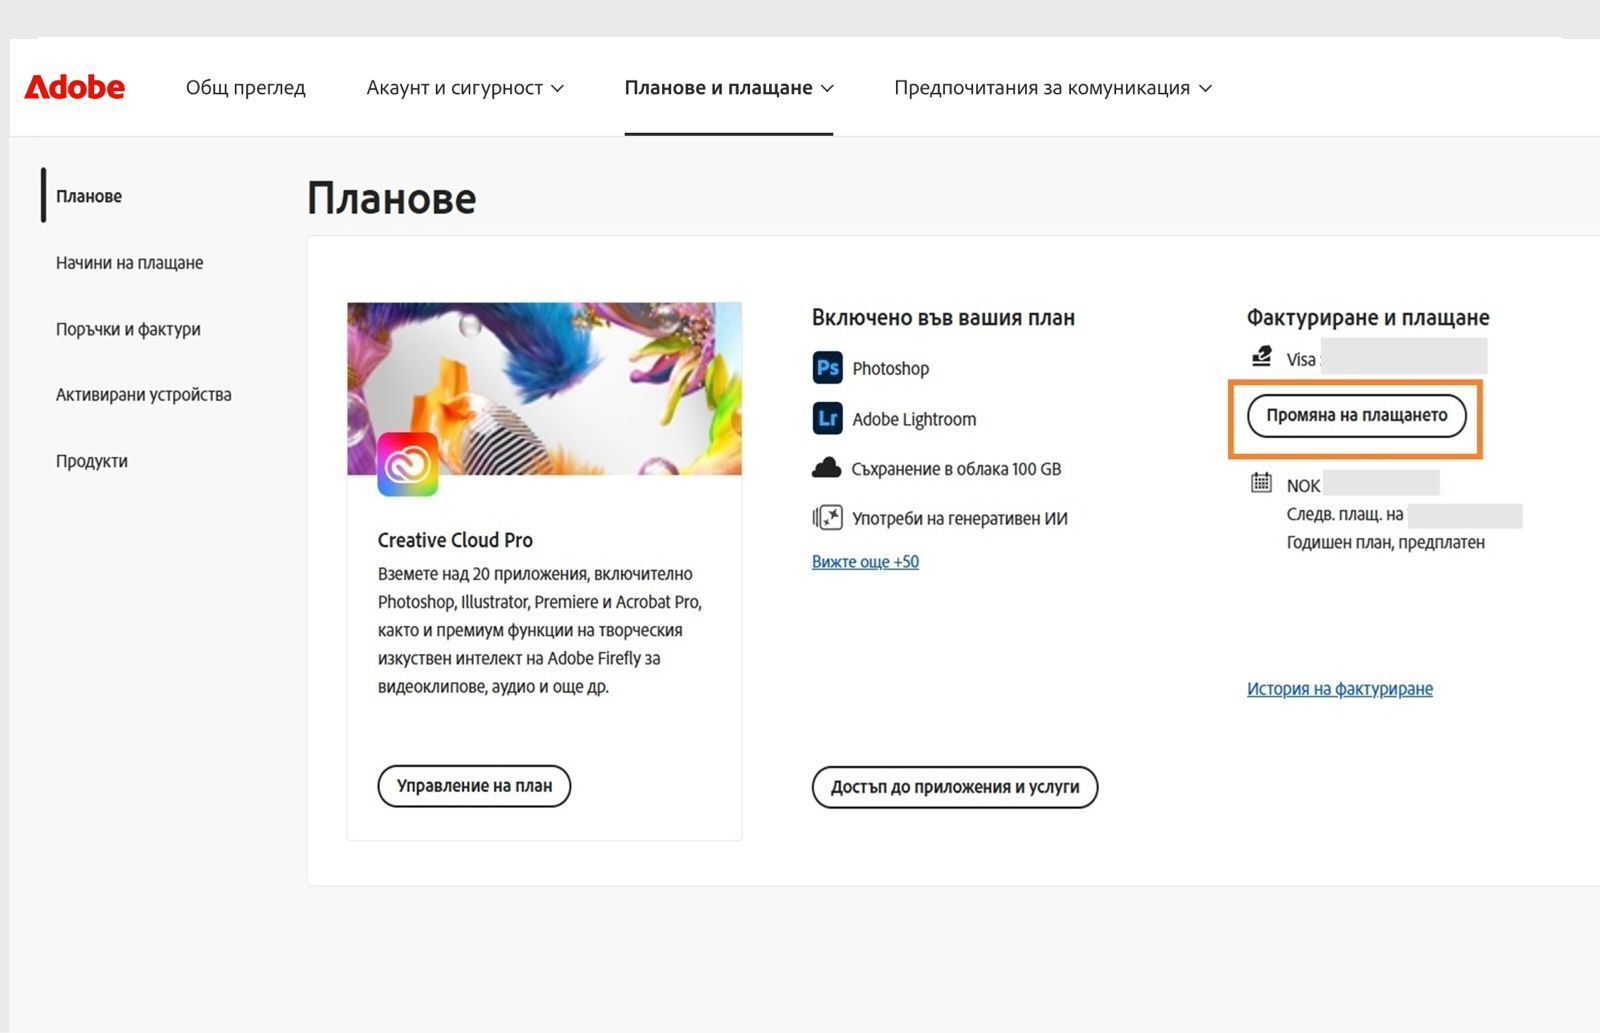Open Поръчки и фактури section

128,329
